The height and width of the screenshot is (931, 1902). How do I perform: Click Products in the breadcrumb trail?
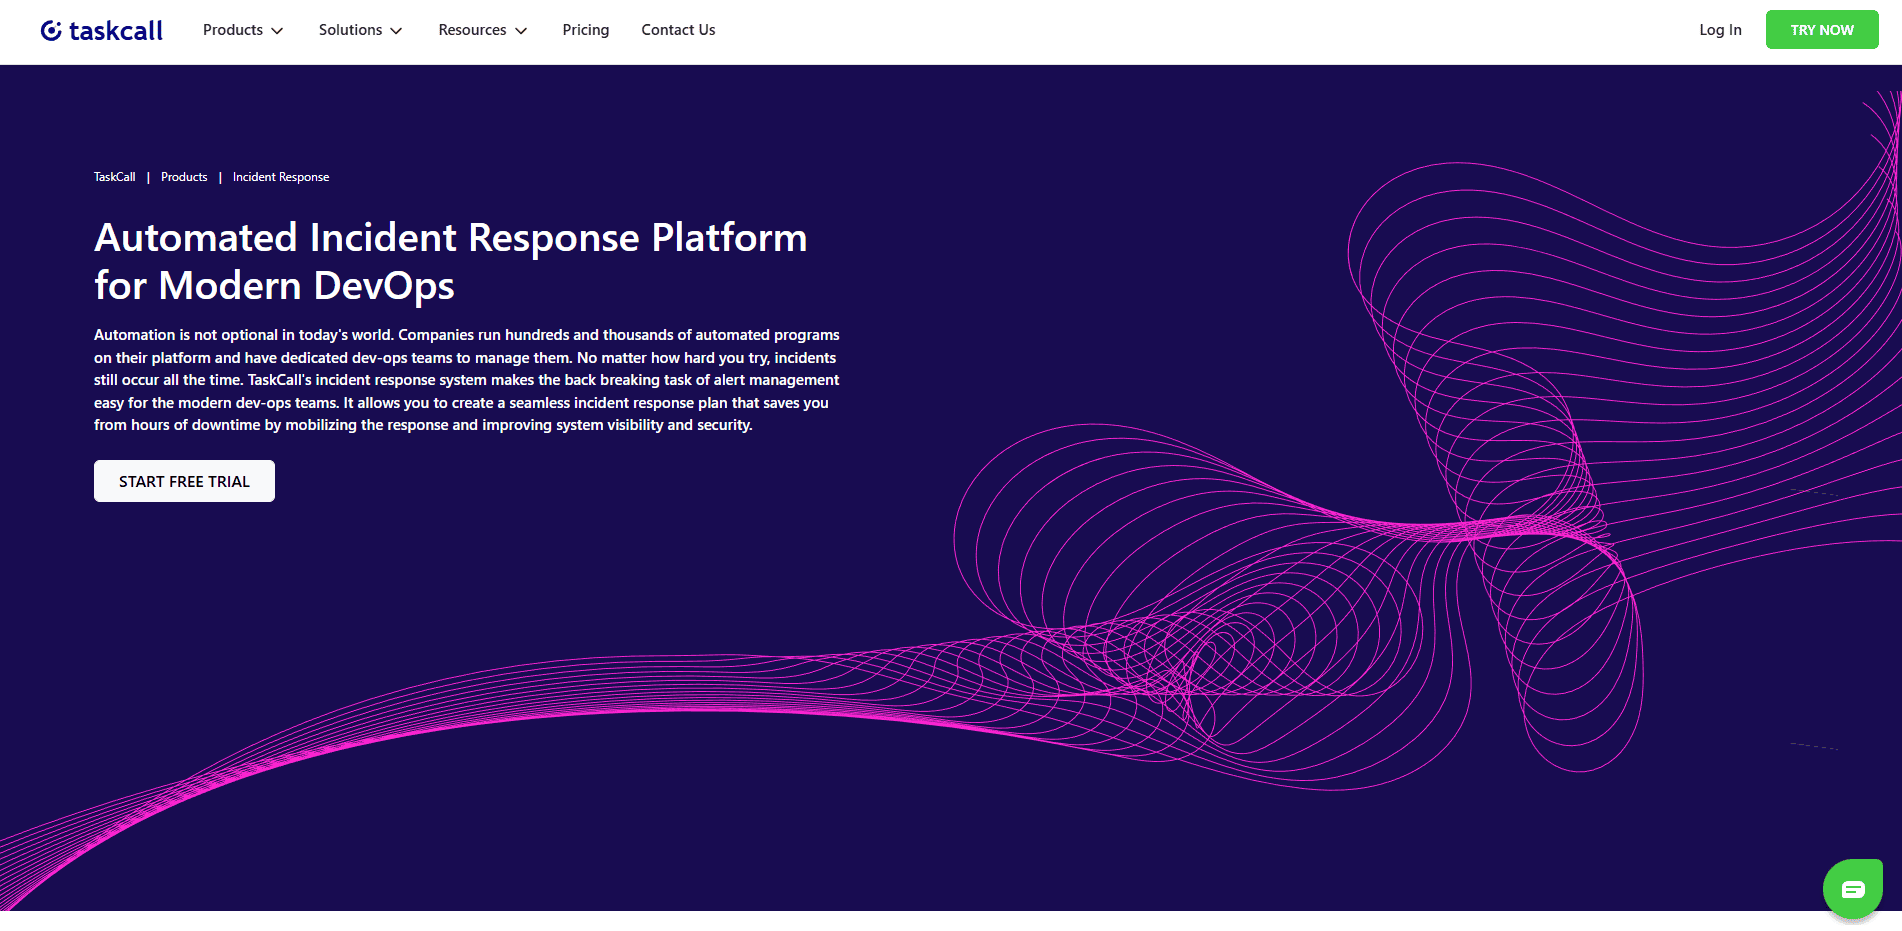pyautogui.click(x=183, y=176)
